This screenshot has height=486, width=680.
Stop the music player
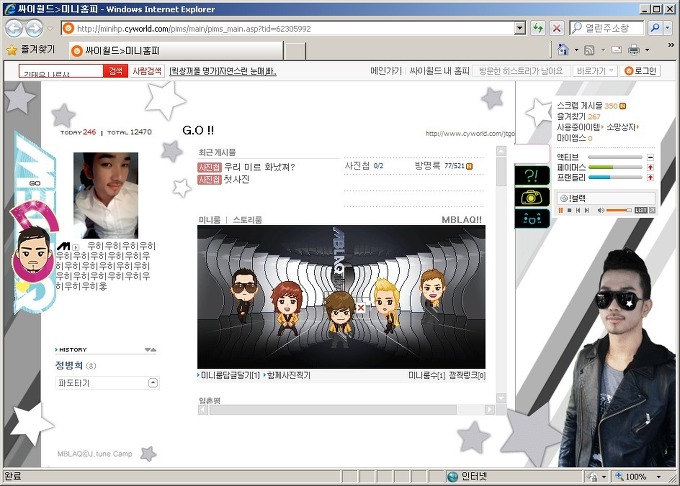point(569,210)
